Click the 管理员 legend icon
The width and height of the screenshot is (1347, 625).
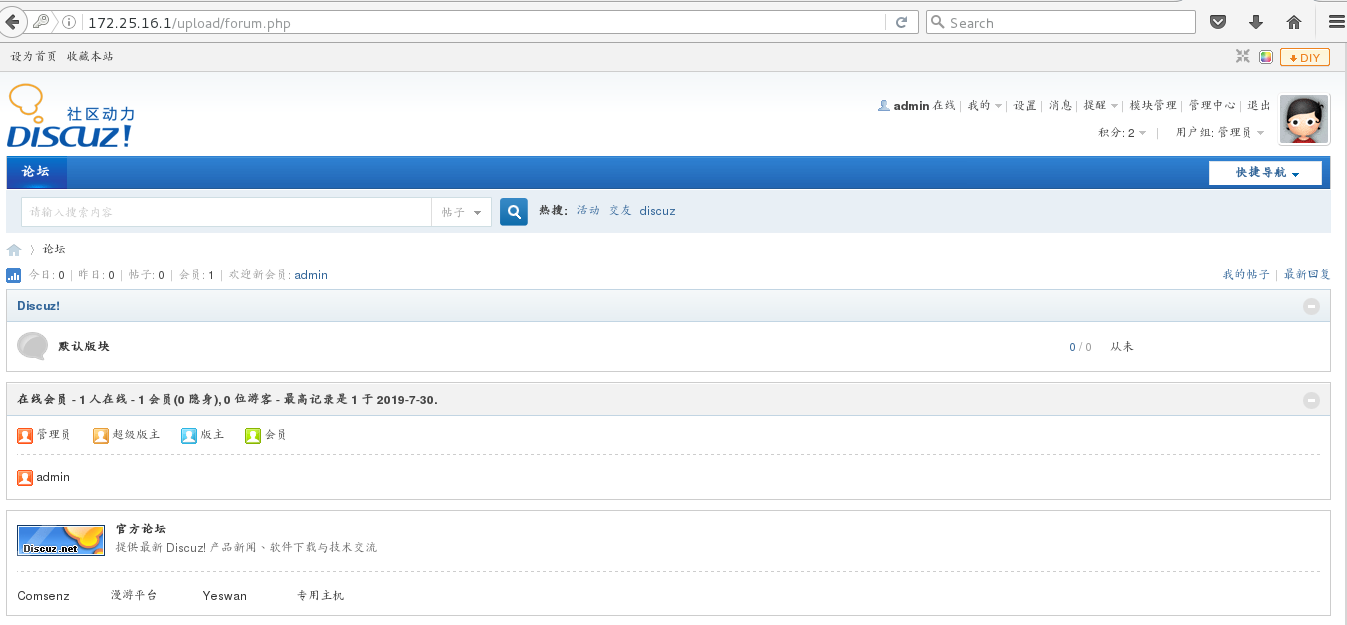click(x=25, y=435)
